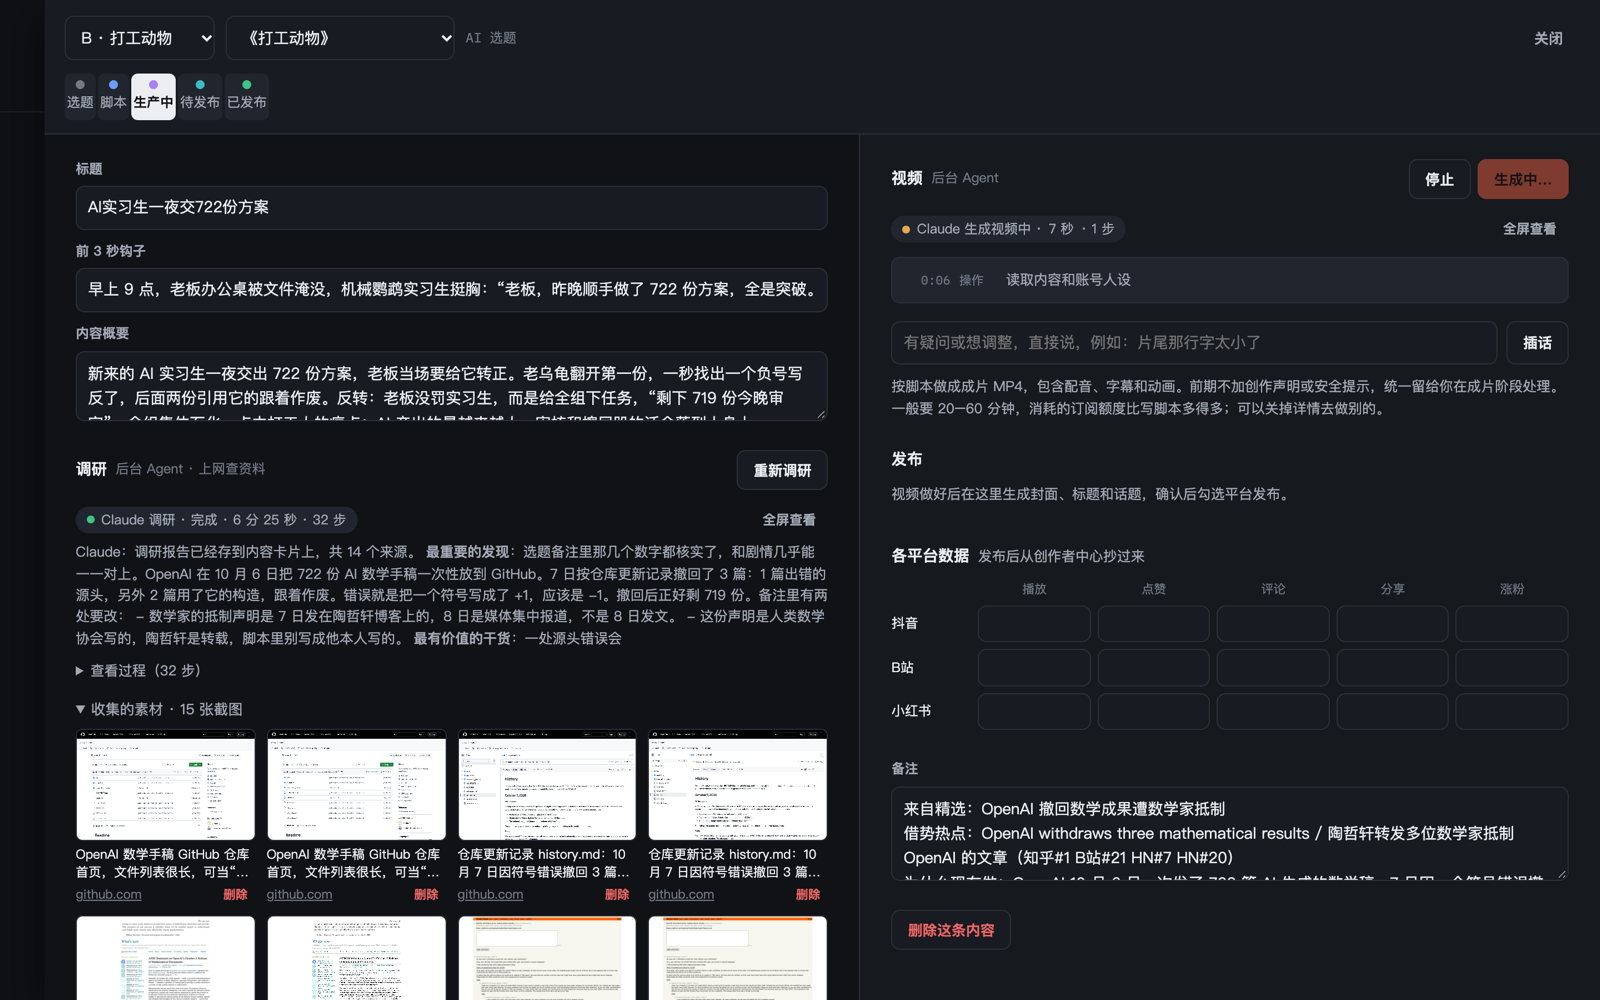Image resolution: width=1600 pixels, height=1000 pixels.
Task: Open the fourth thumbnail, 仓库更新记录 history.md
Action: coord(738,785)
